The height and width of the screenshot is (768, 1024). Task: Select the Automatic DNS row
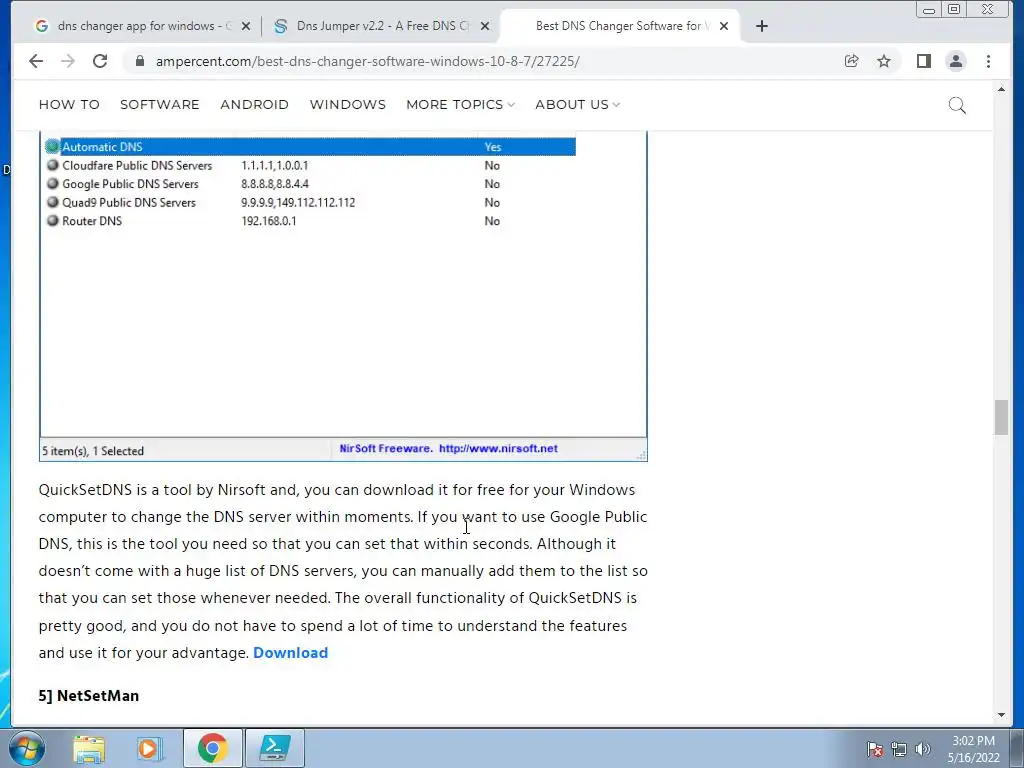point(310,147)
